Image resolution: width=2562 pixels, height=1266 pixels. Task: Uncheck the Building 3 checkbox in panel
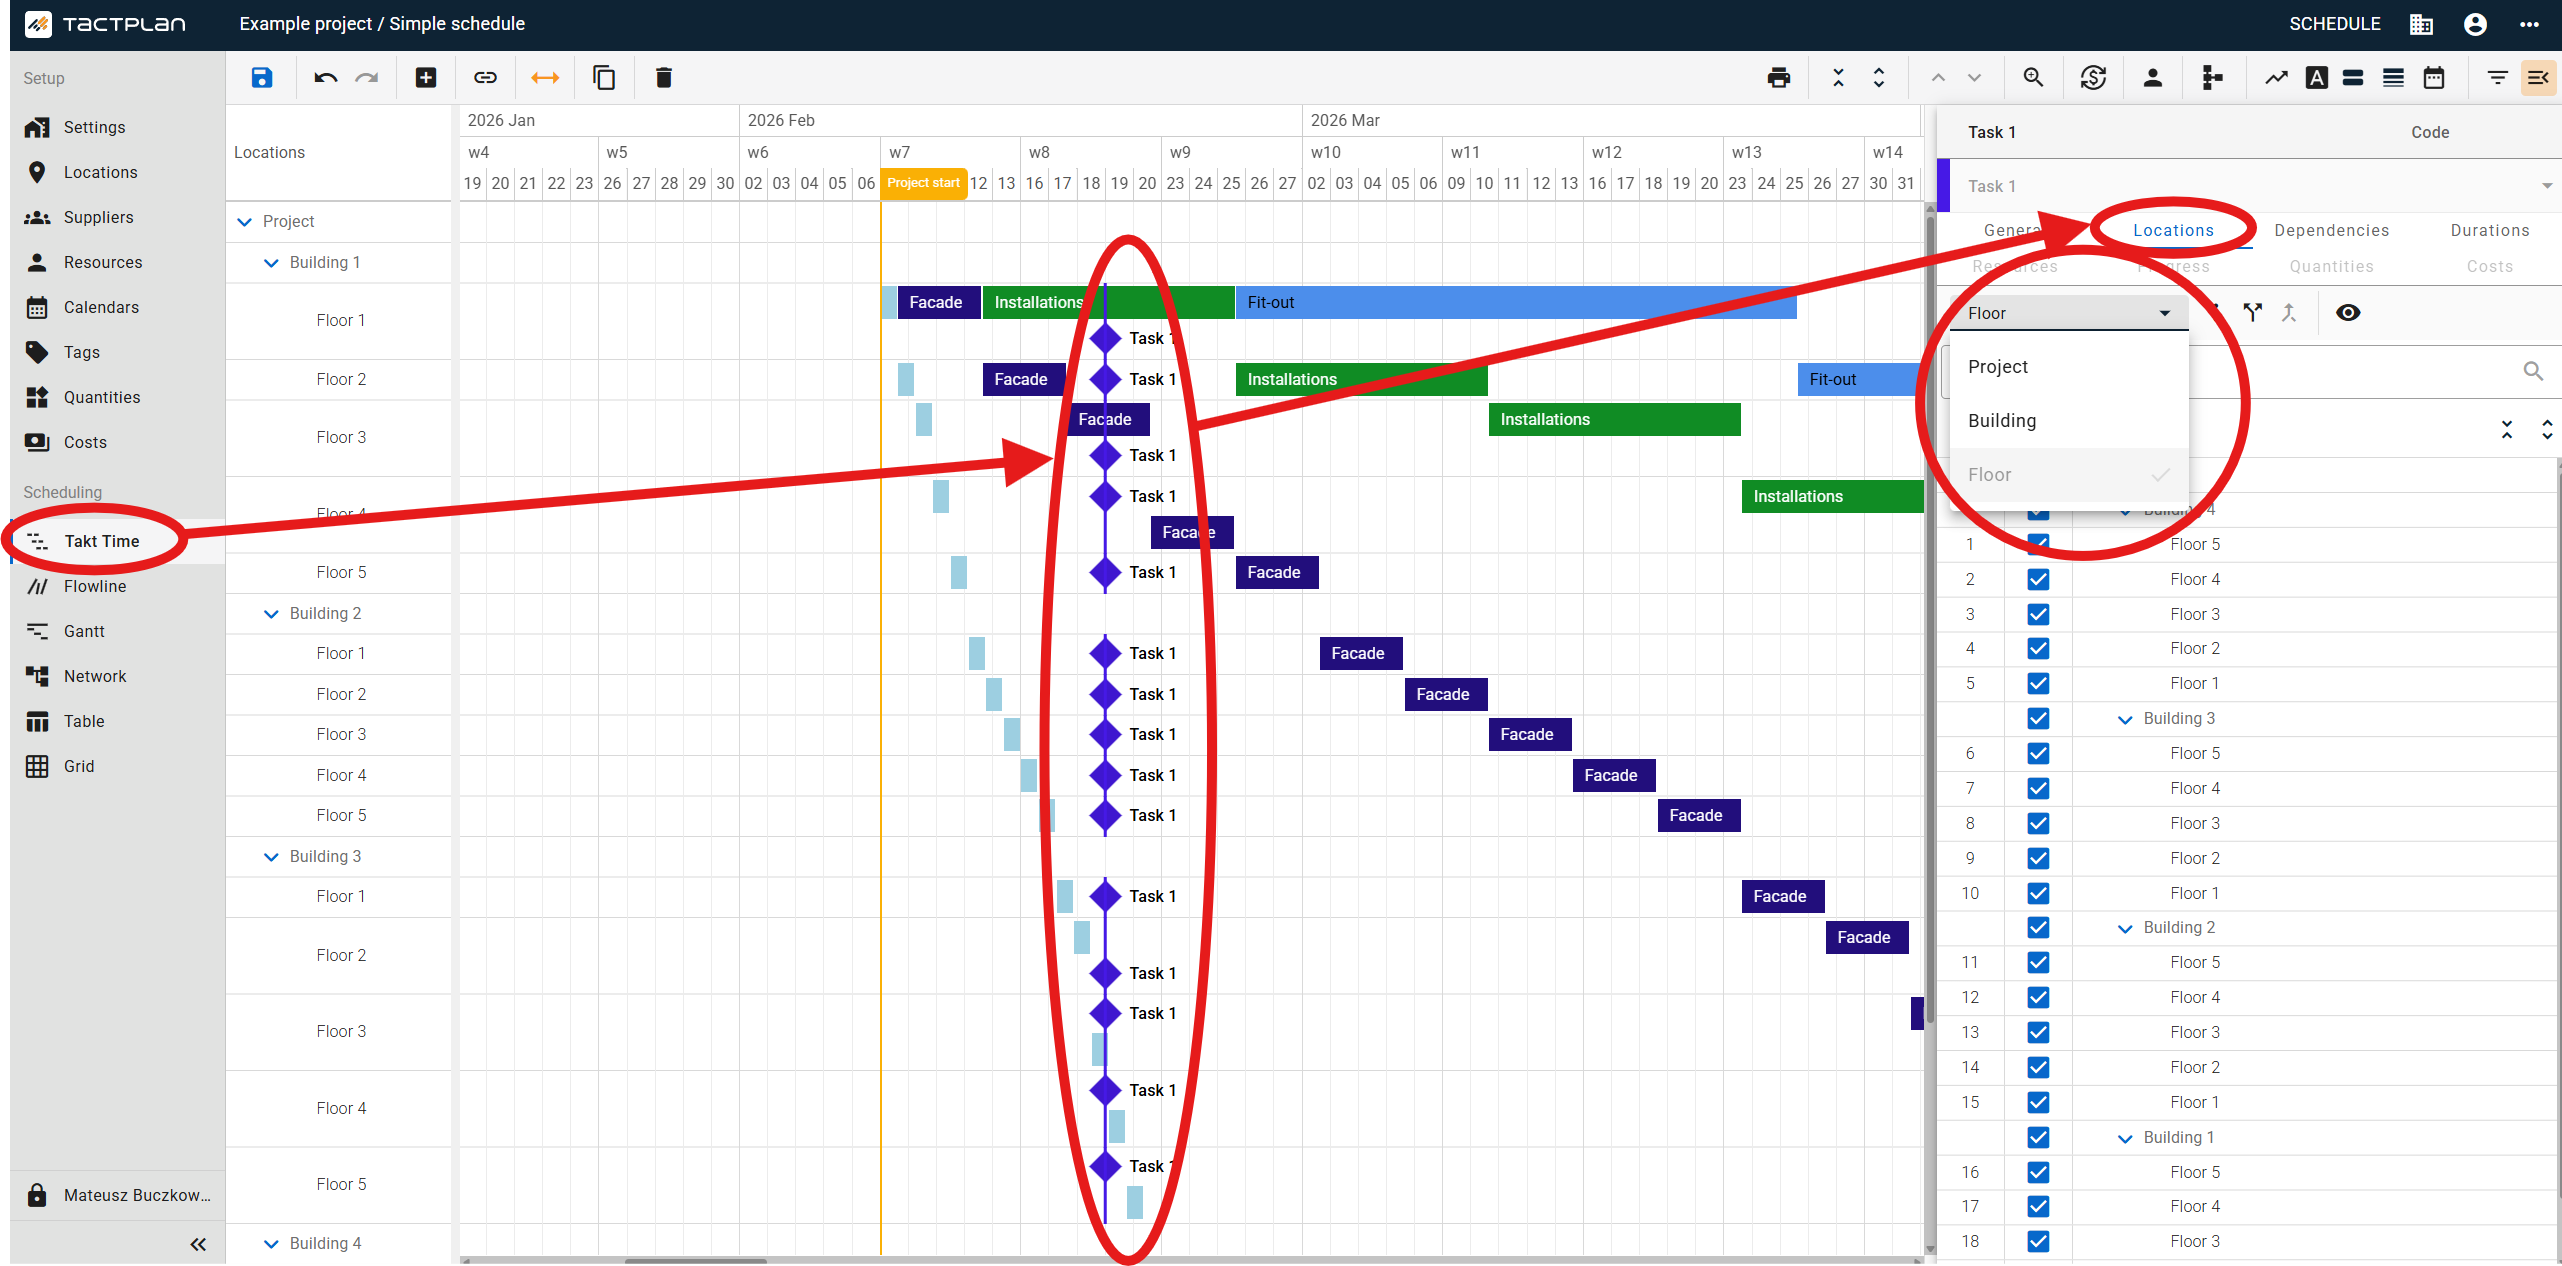2038,719
